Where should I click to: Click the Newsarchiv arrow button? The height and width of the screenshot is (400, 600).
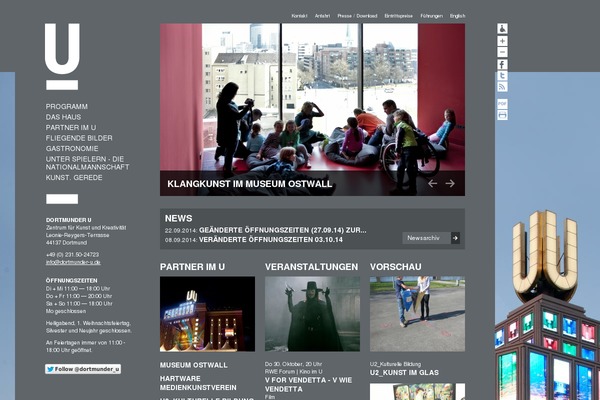[455, 238]
